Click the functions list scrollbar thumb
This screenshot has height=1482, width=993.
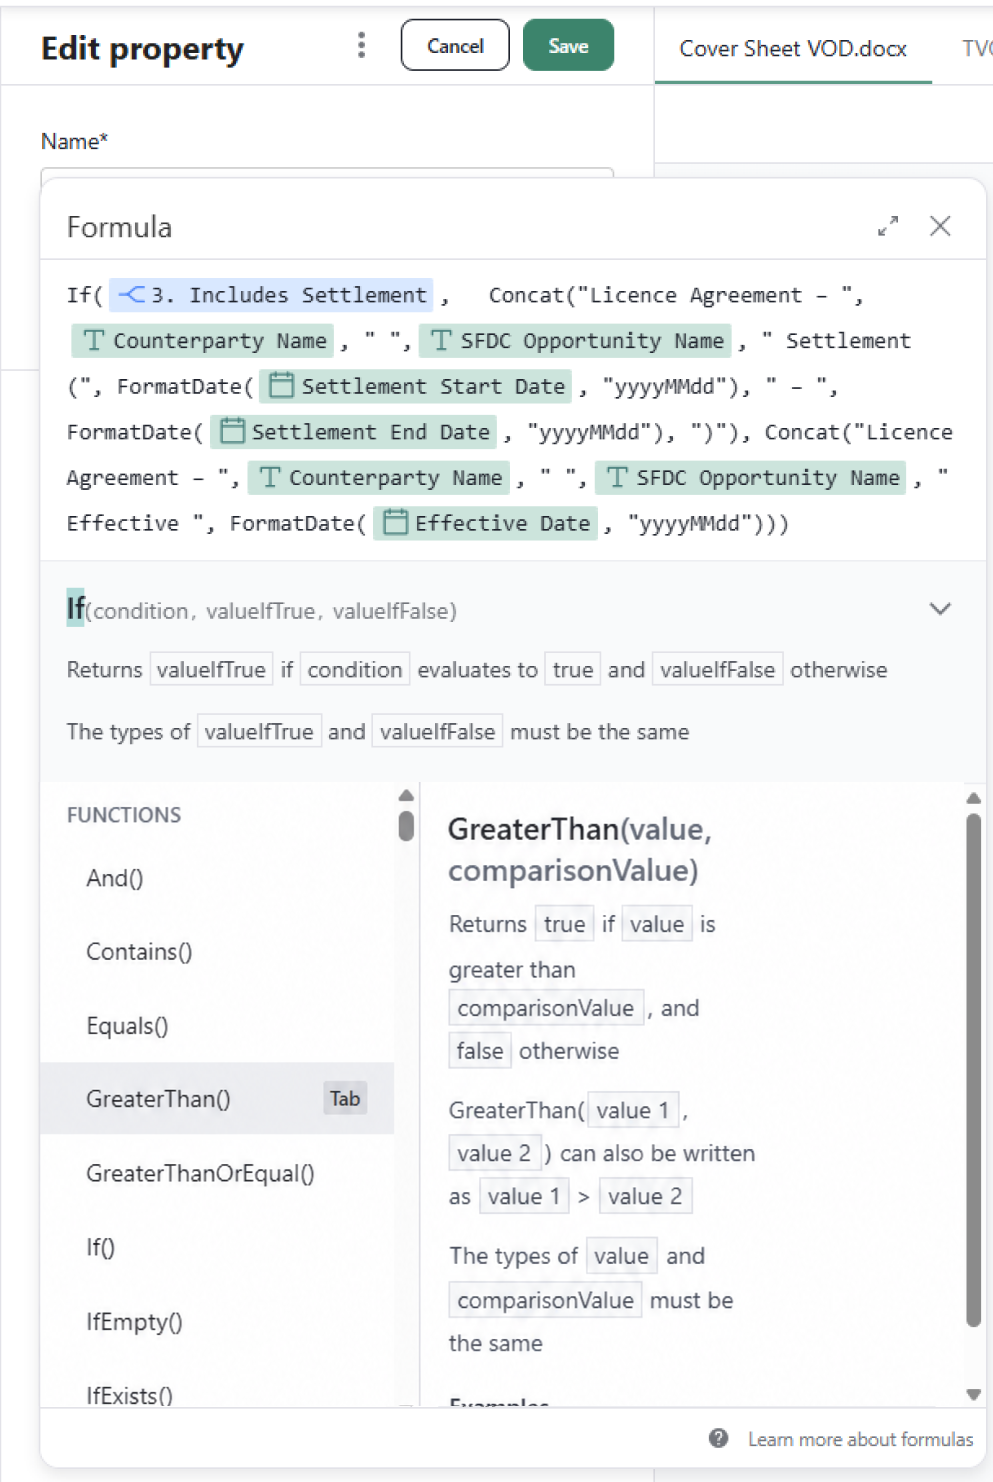[x=406, y=825]
